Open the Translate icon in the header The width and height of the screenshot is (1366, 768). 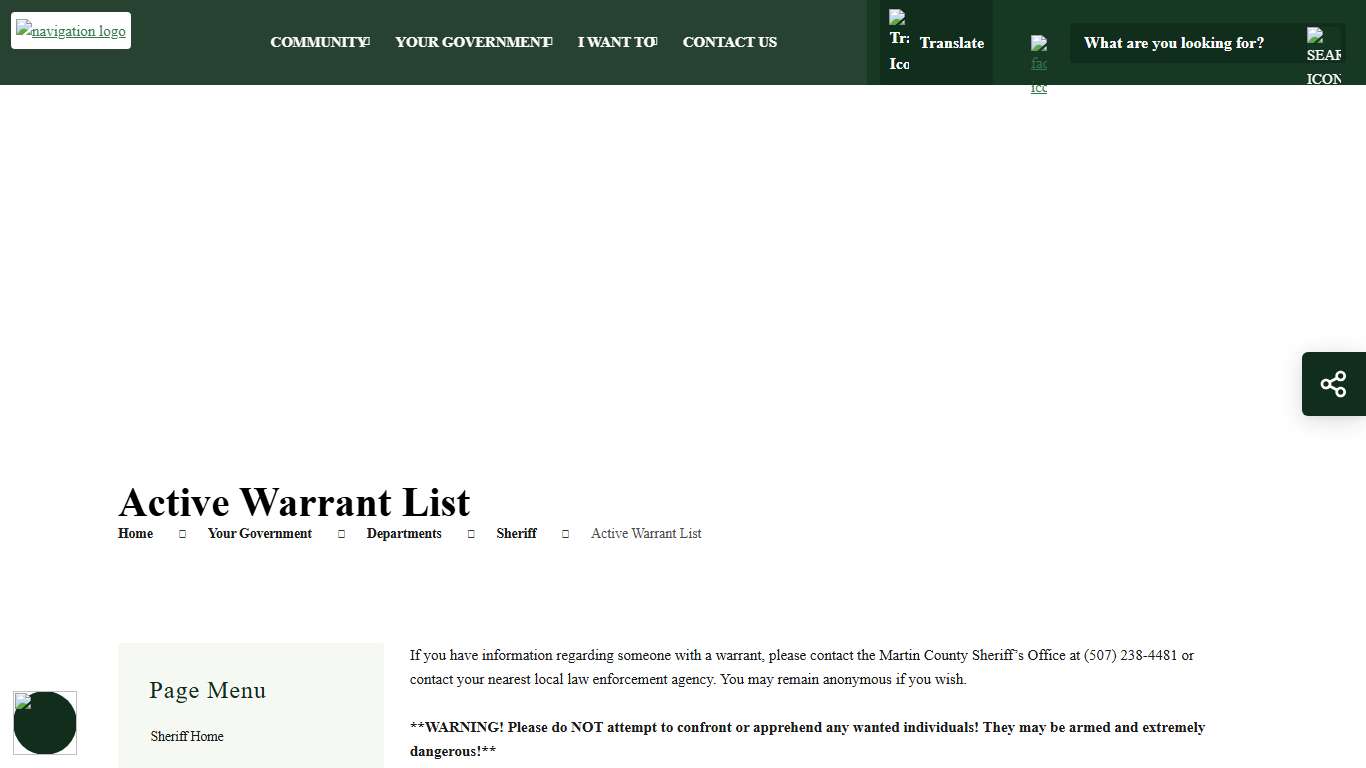pyautogui.click(x=899, y=42)
